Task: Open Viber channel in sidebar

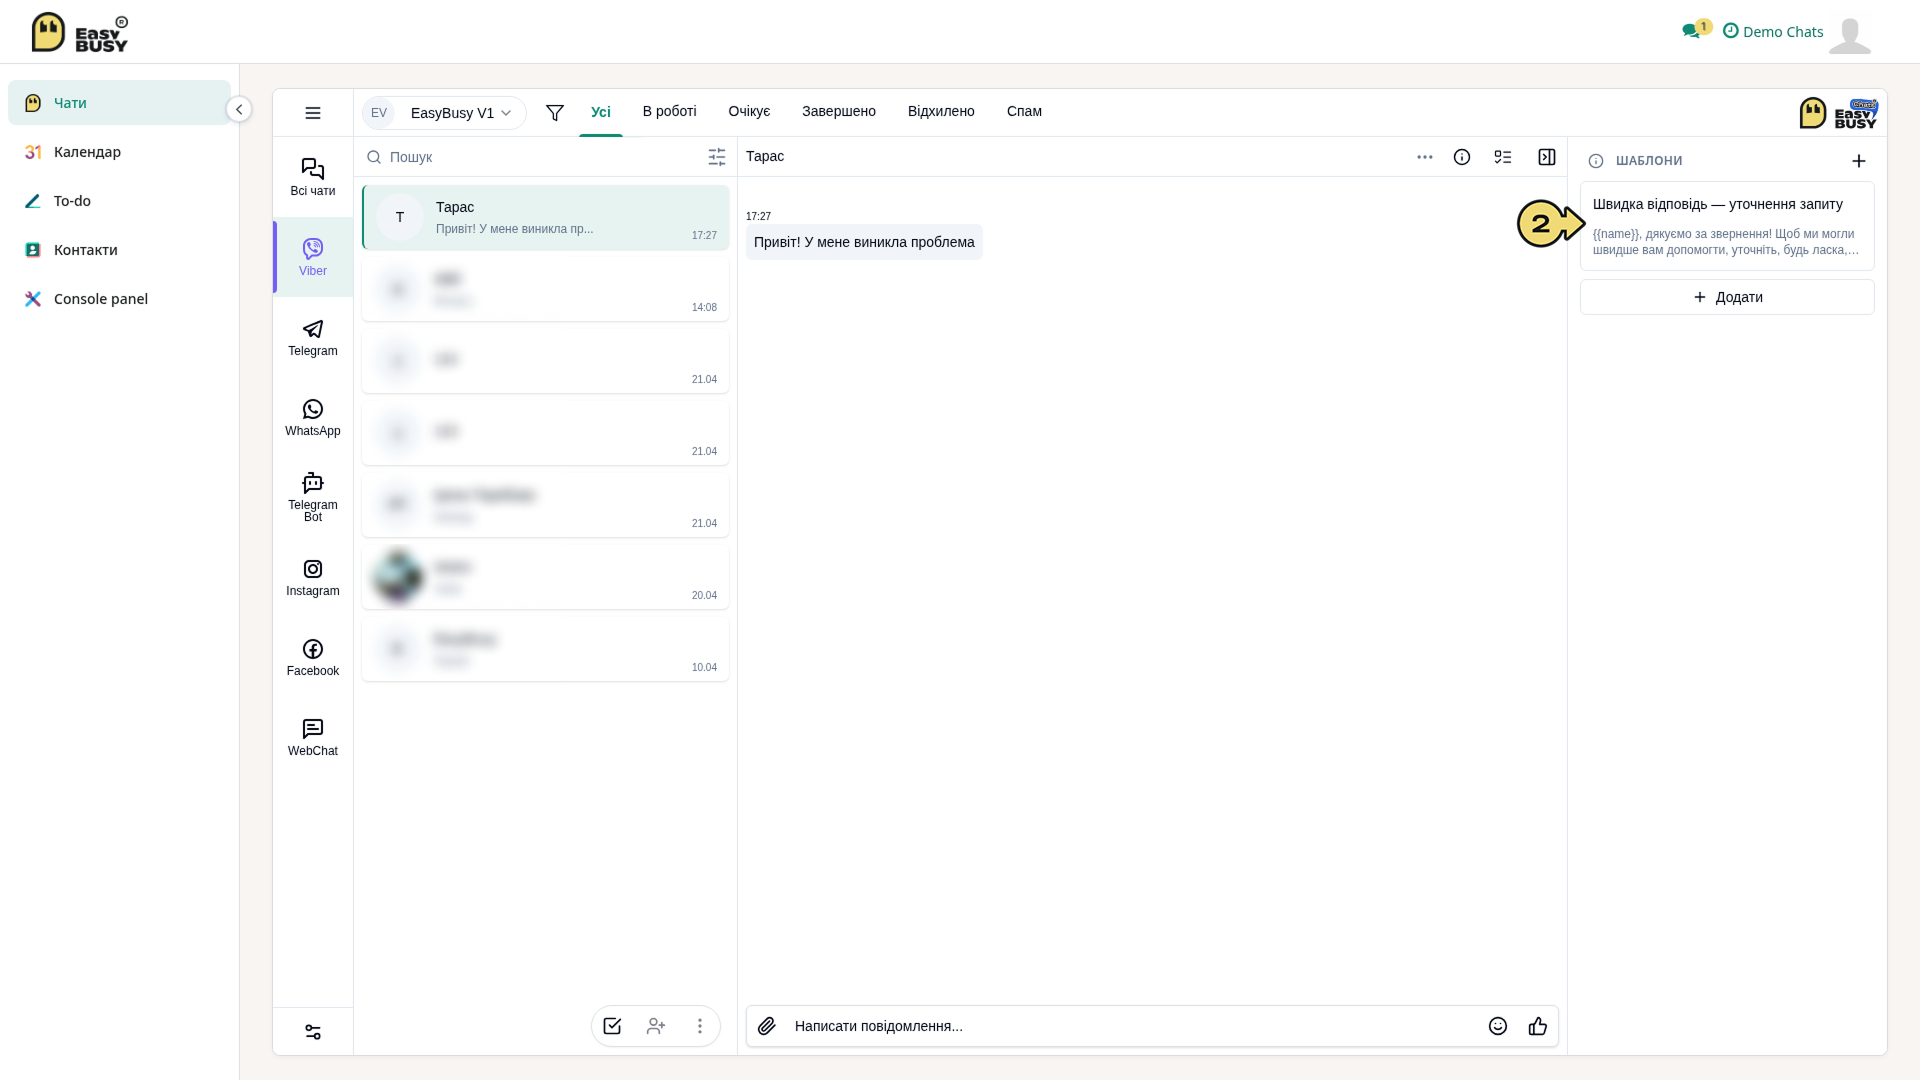Action: click(313, 257)
